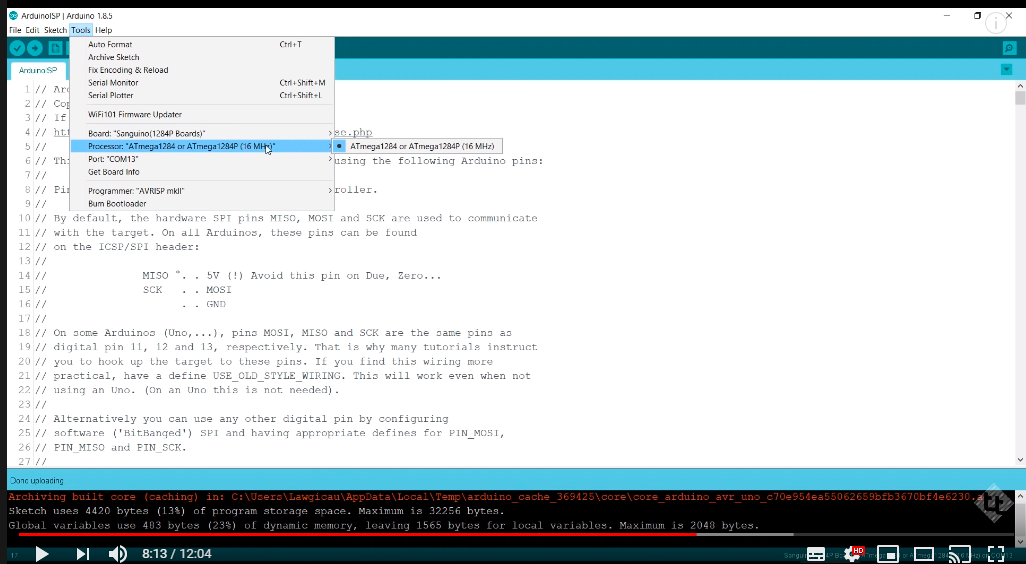The width and height of the screenshot is (1026, 564).
Task: Expand the Programmer AVRISP mkII submenu
Action: coord(202,191)
